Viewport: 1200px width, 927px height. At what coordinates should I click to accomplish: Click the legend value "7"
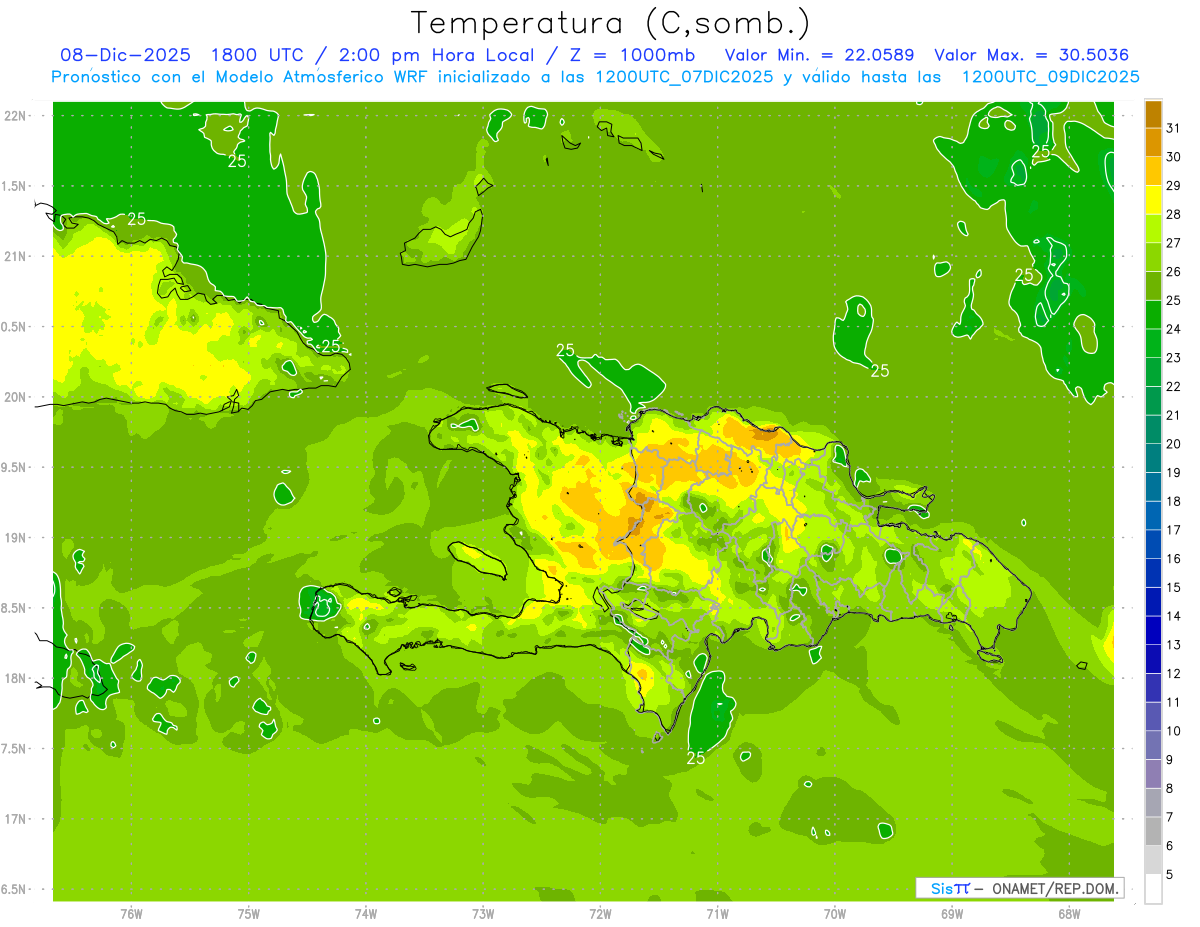[1169, 817]
